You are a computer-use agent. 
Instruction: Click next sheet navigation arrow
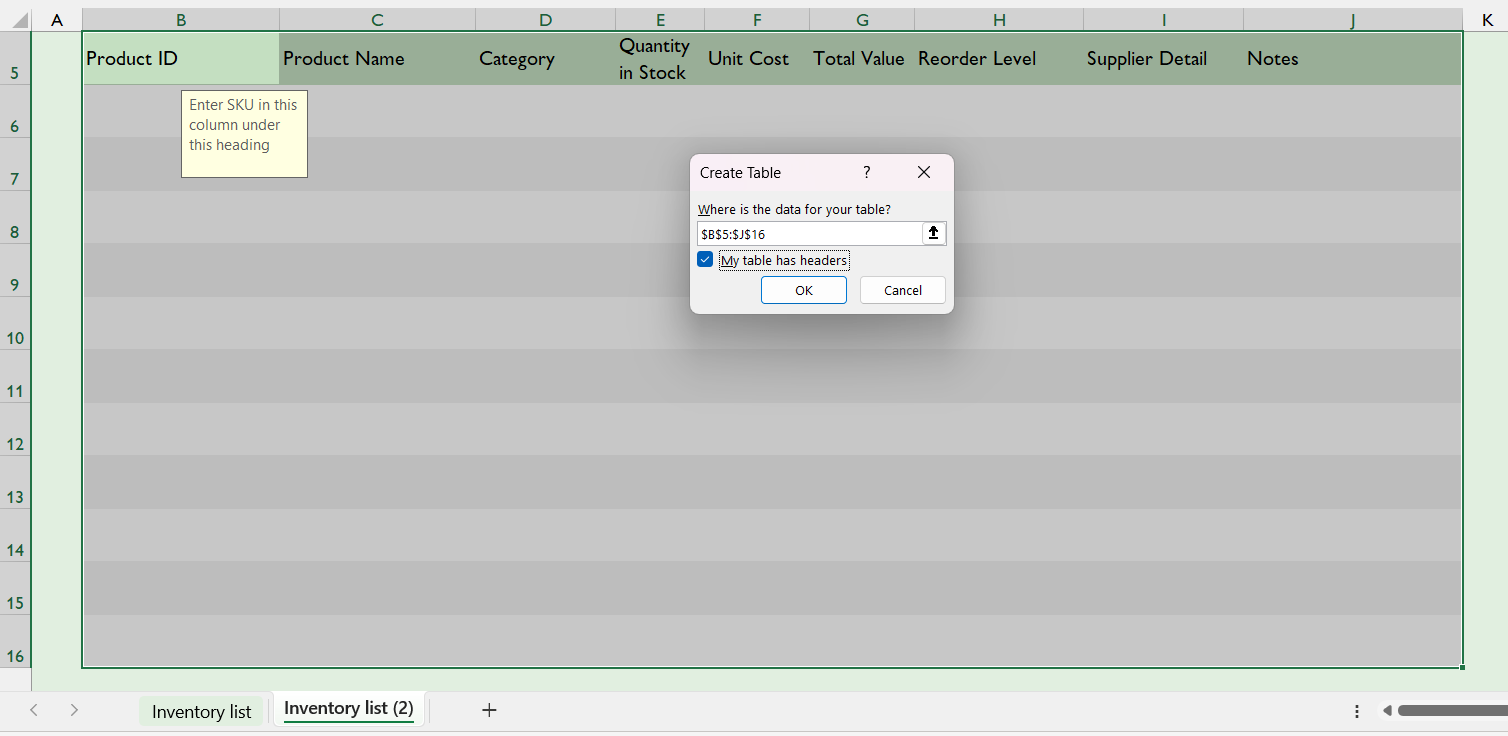pos(74,710)
